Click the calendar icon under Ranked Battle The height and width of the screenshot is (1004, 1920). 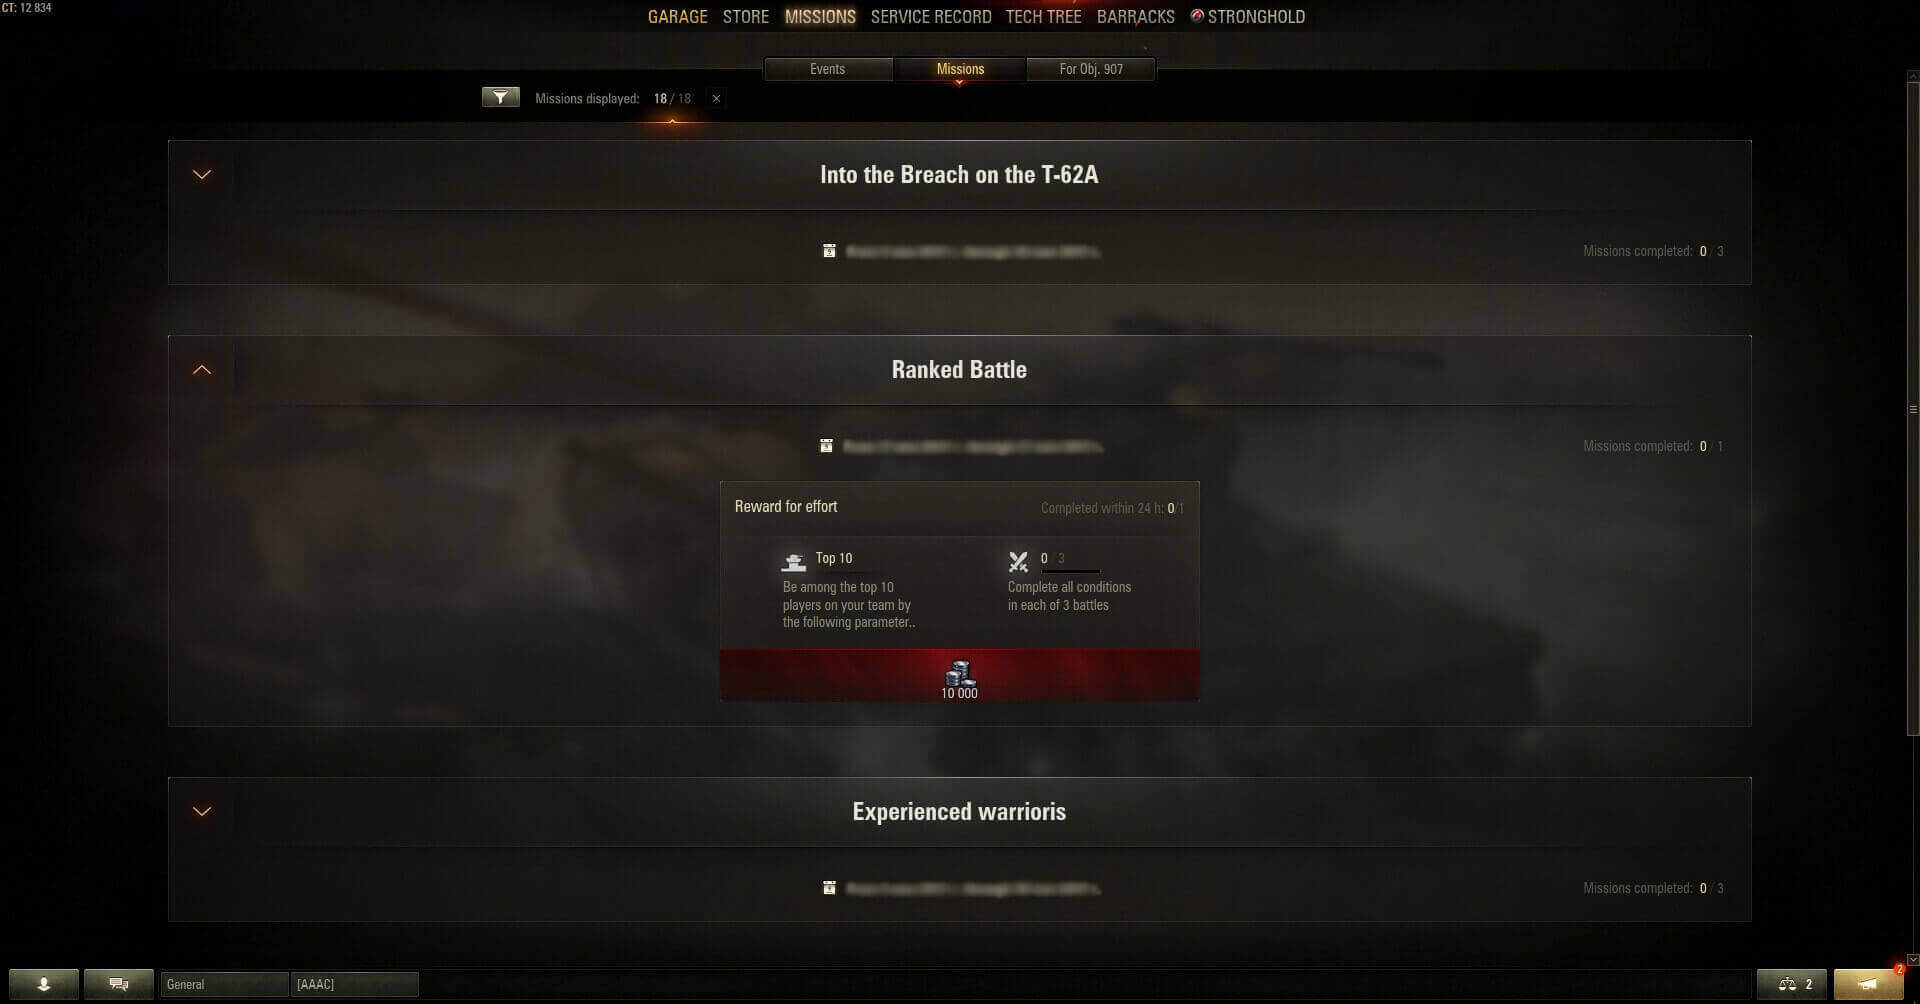tap(826, 446)
